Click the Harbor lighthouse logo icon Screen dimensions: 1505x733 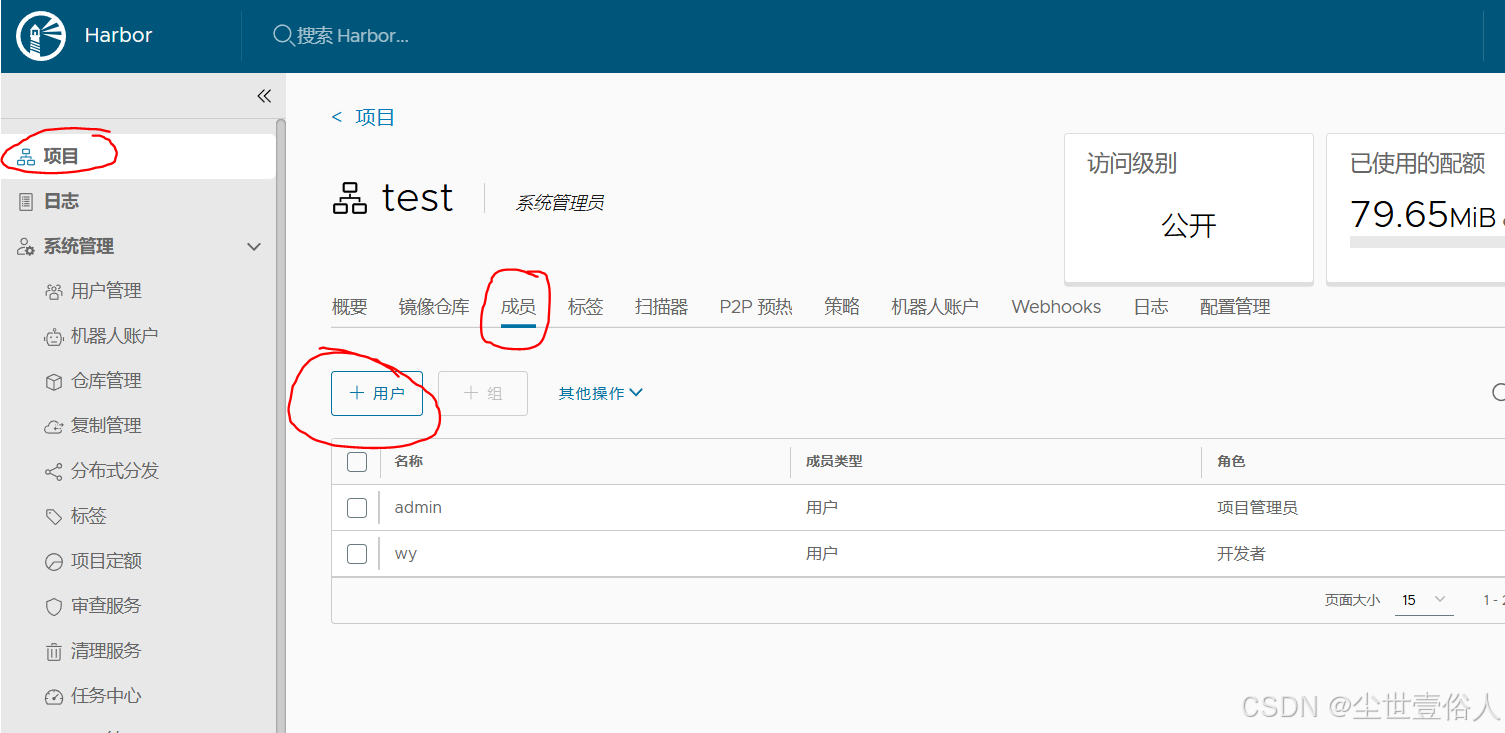click(41, 36)
